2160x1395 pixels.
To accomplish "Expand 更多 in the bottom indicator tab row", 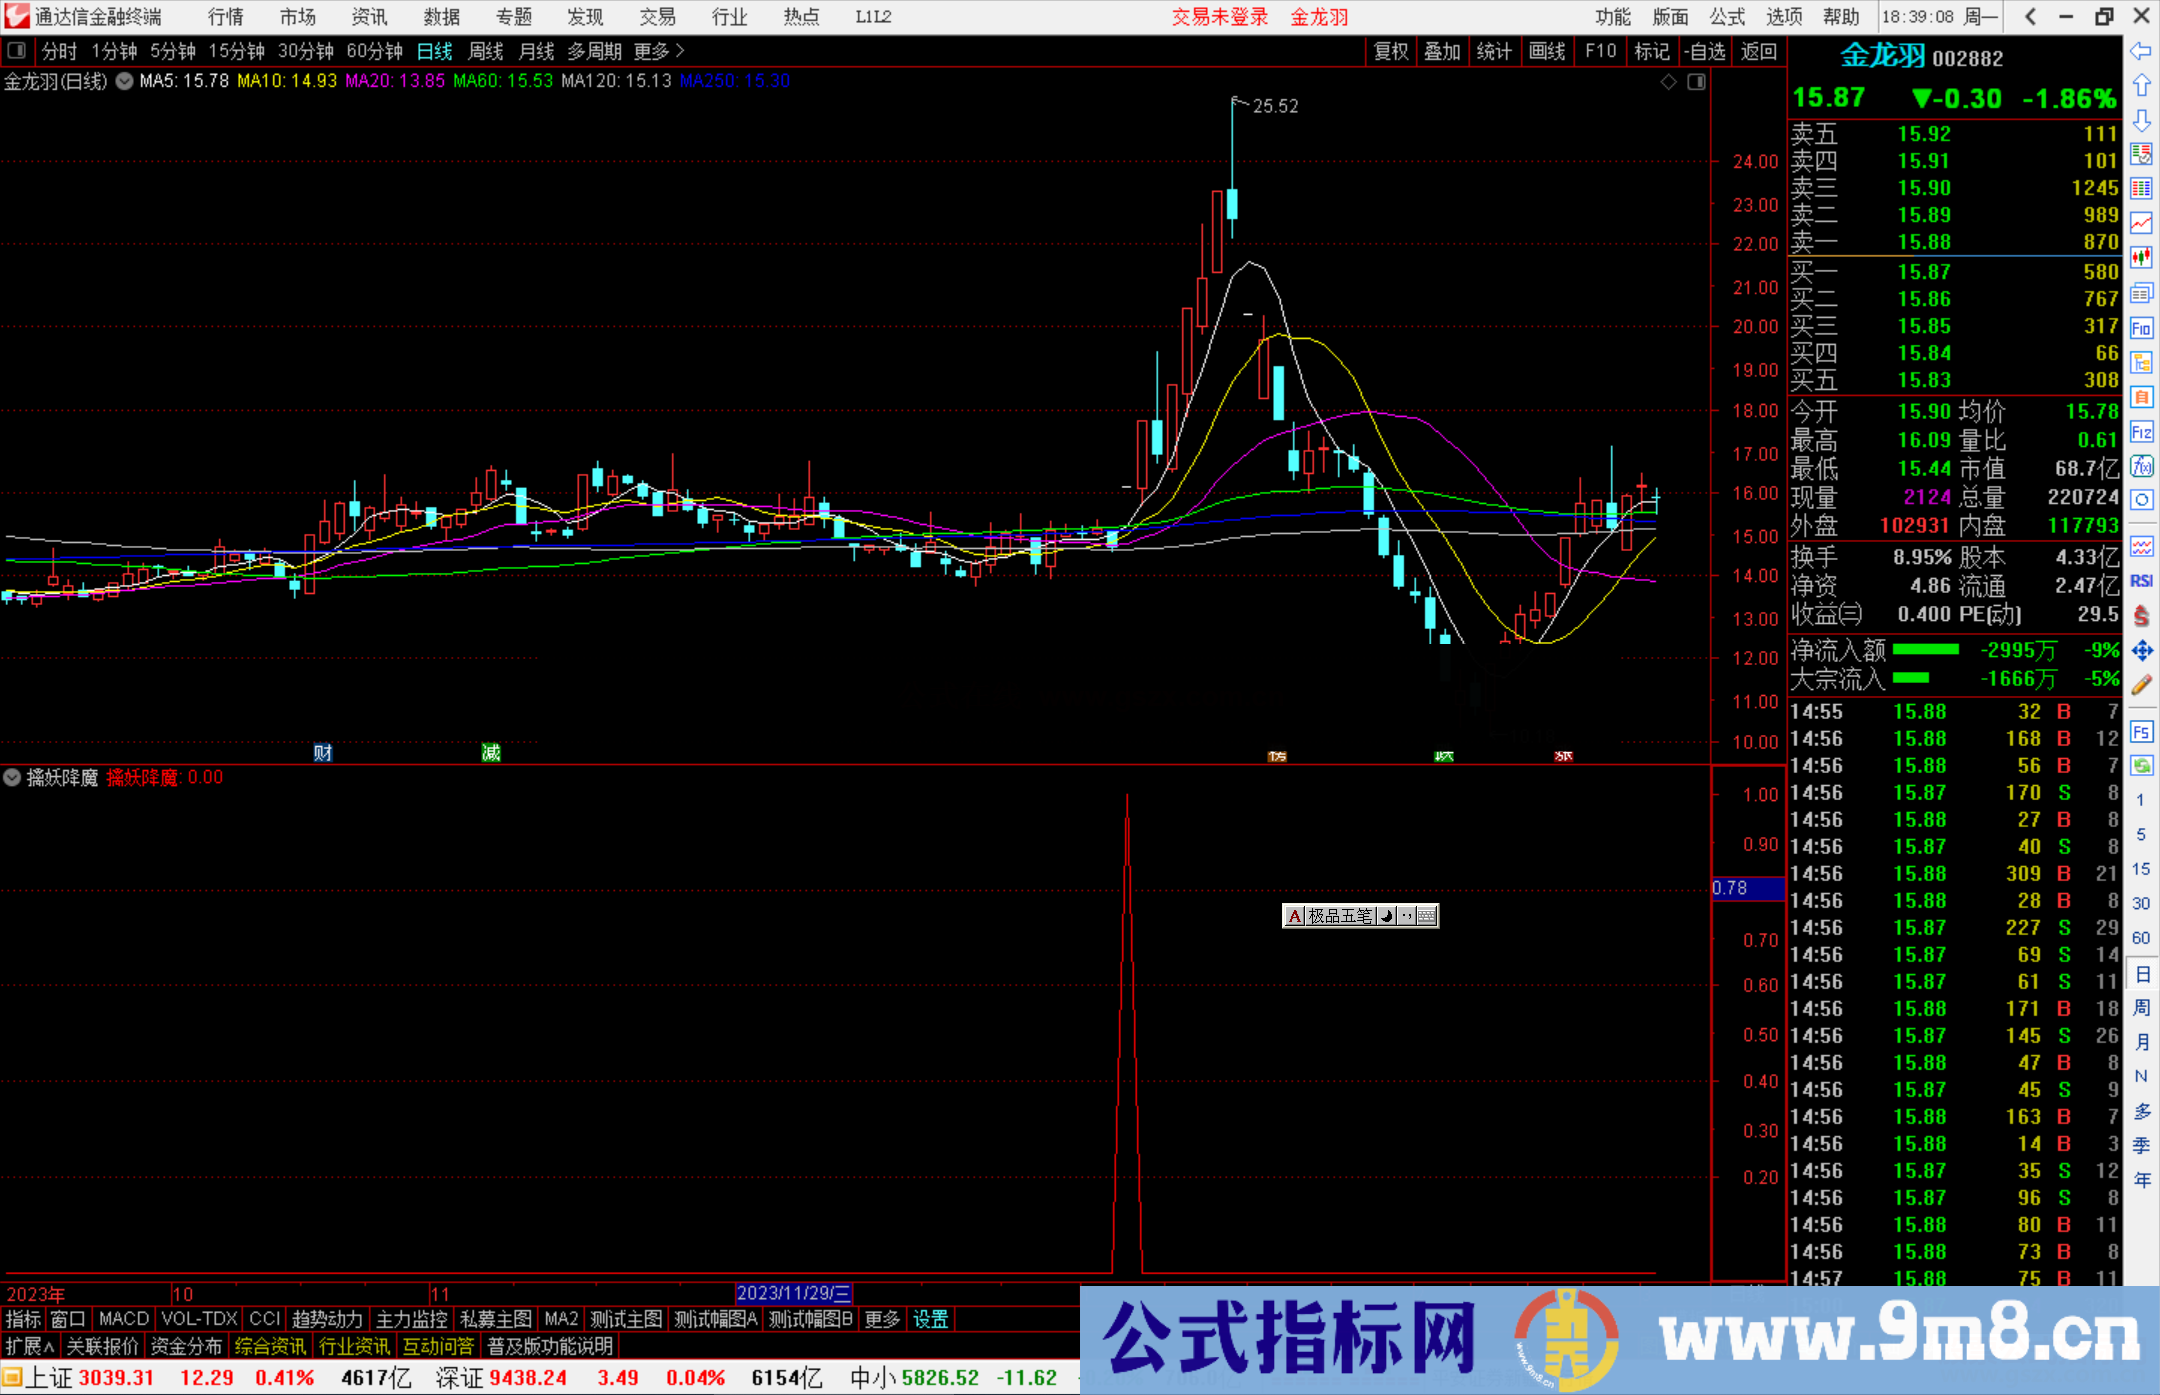I will click(880, 1319).
